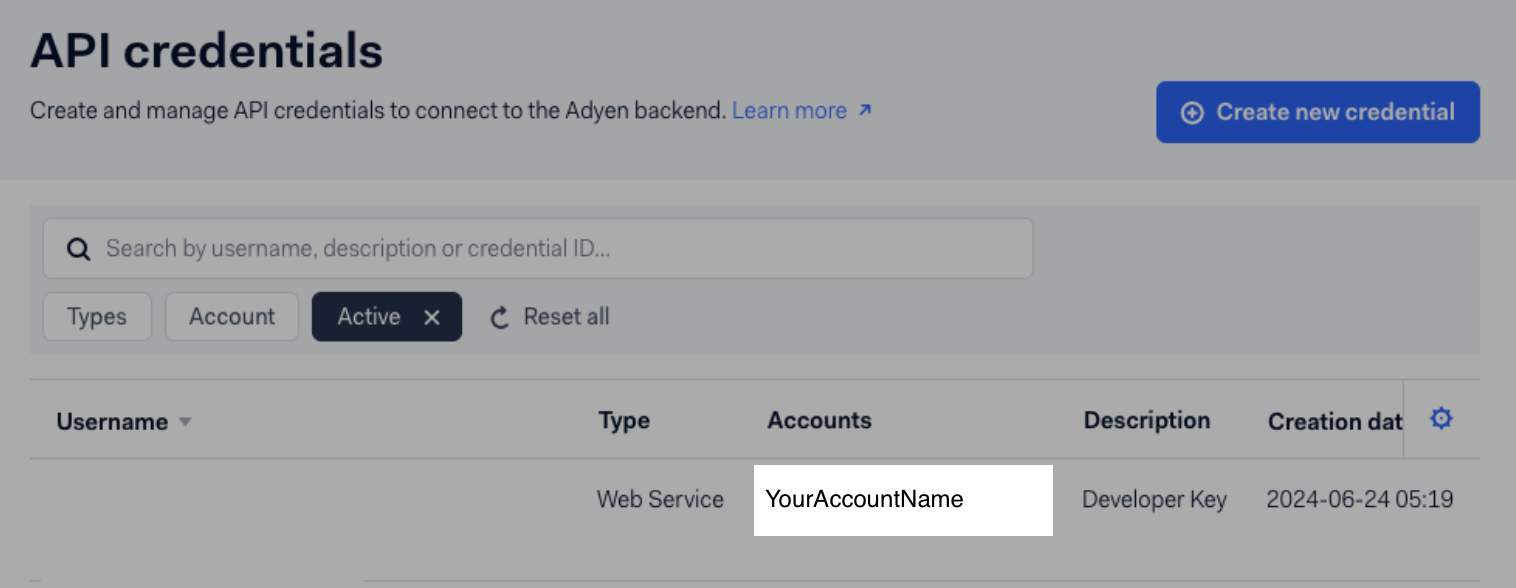1516x588 pixels.
Task: Click the search magnifier icon
Action: pyautogui.click(x=78, y=248)
